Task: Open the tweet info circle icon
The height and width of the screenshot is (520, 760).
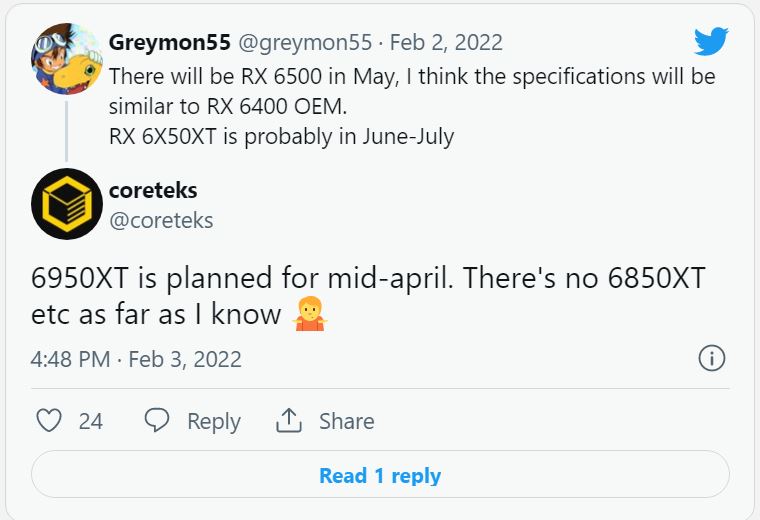Action: (712, 359)
